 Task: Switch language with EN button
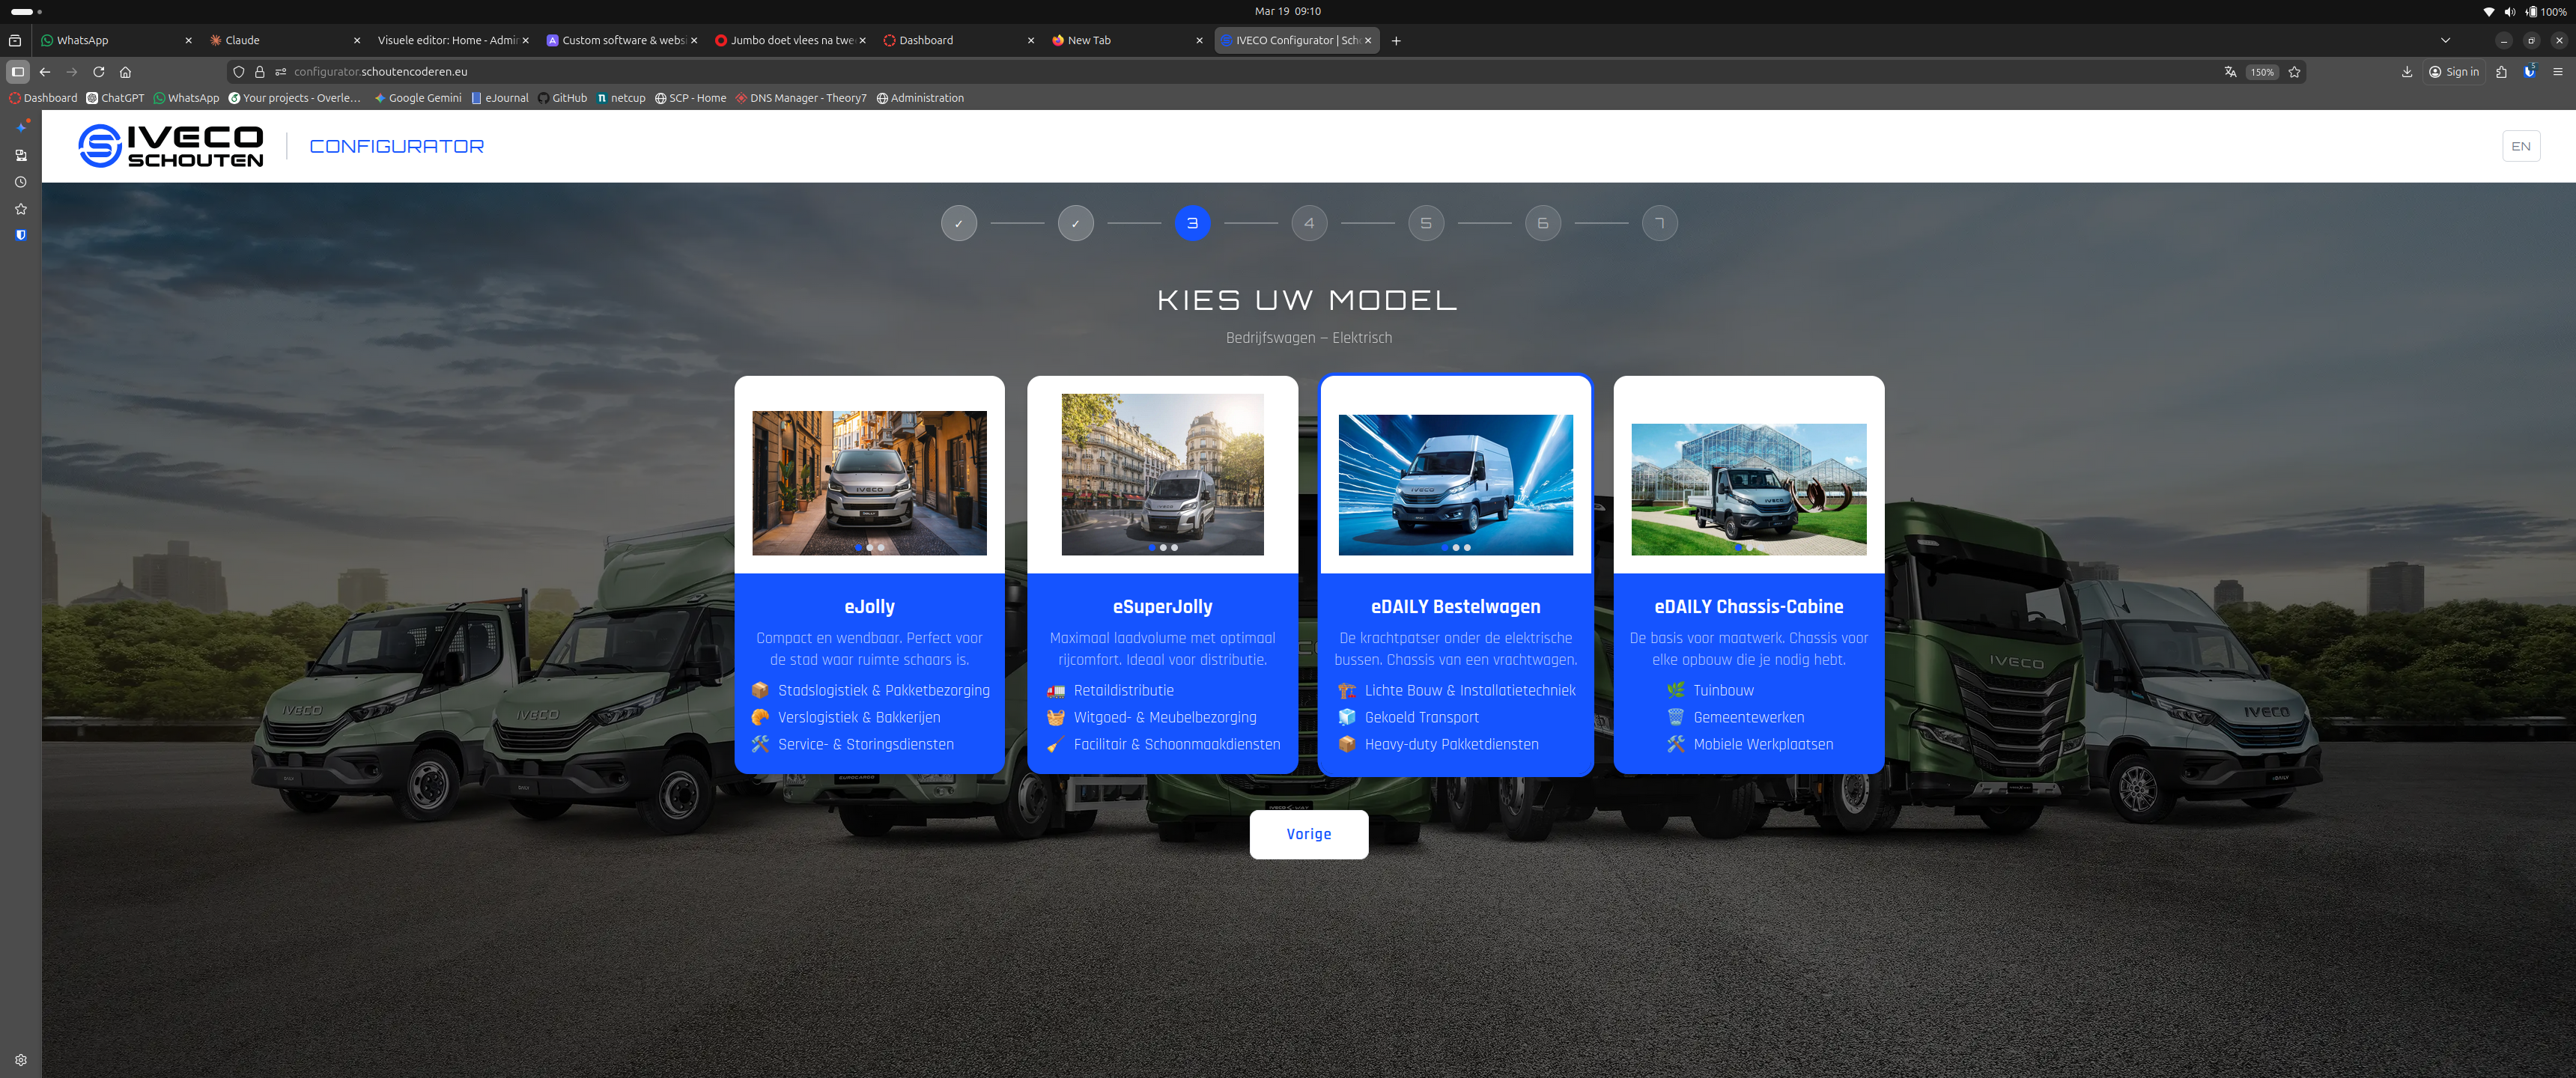(x=2520, y=146)
